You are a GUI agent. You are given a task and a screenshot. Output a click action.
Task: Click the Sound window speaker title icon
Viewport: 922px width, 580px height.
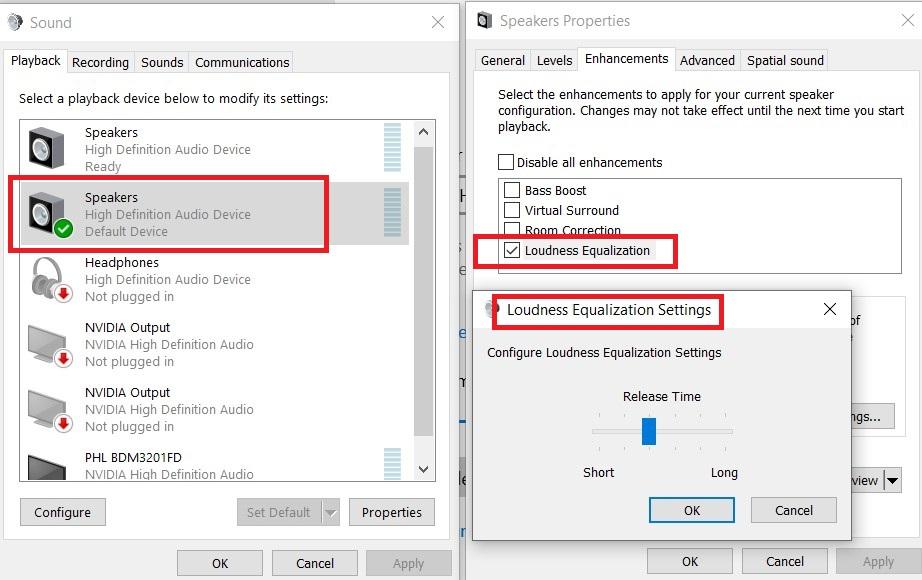click(x=15, y=22)
